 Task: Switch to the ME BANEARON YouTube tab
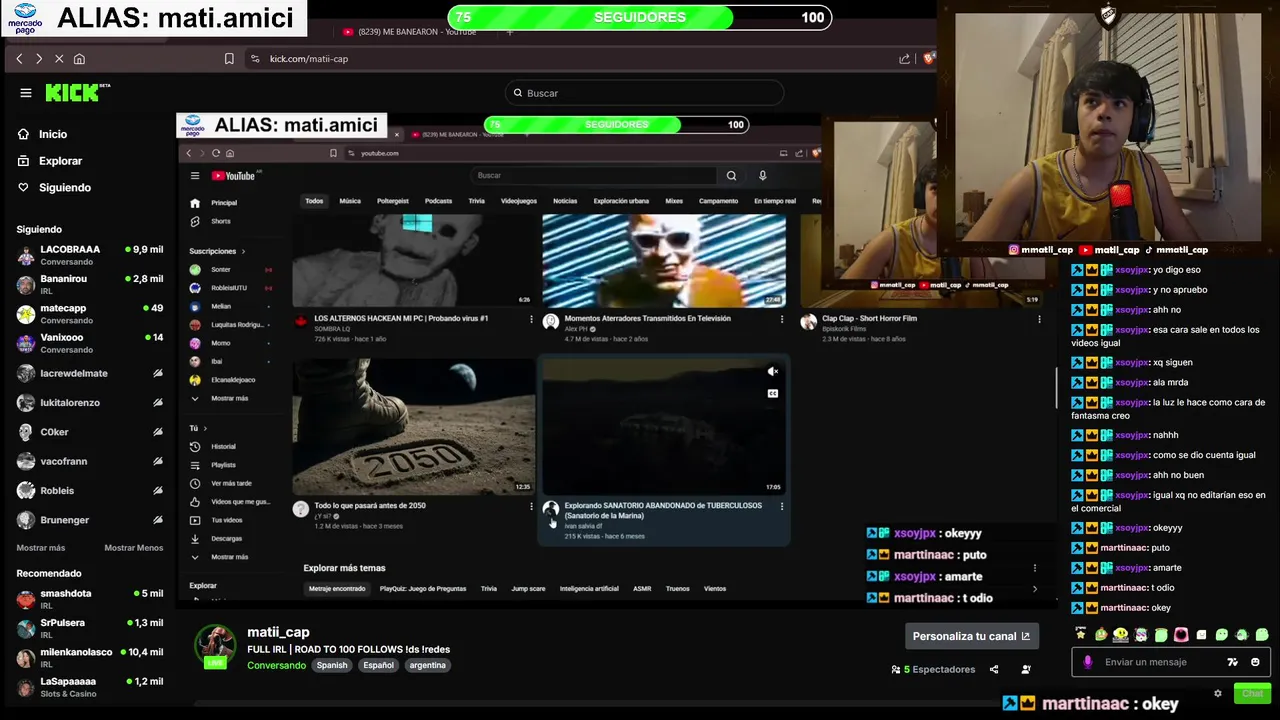pos(412,32)
